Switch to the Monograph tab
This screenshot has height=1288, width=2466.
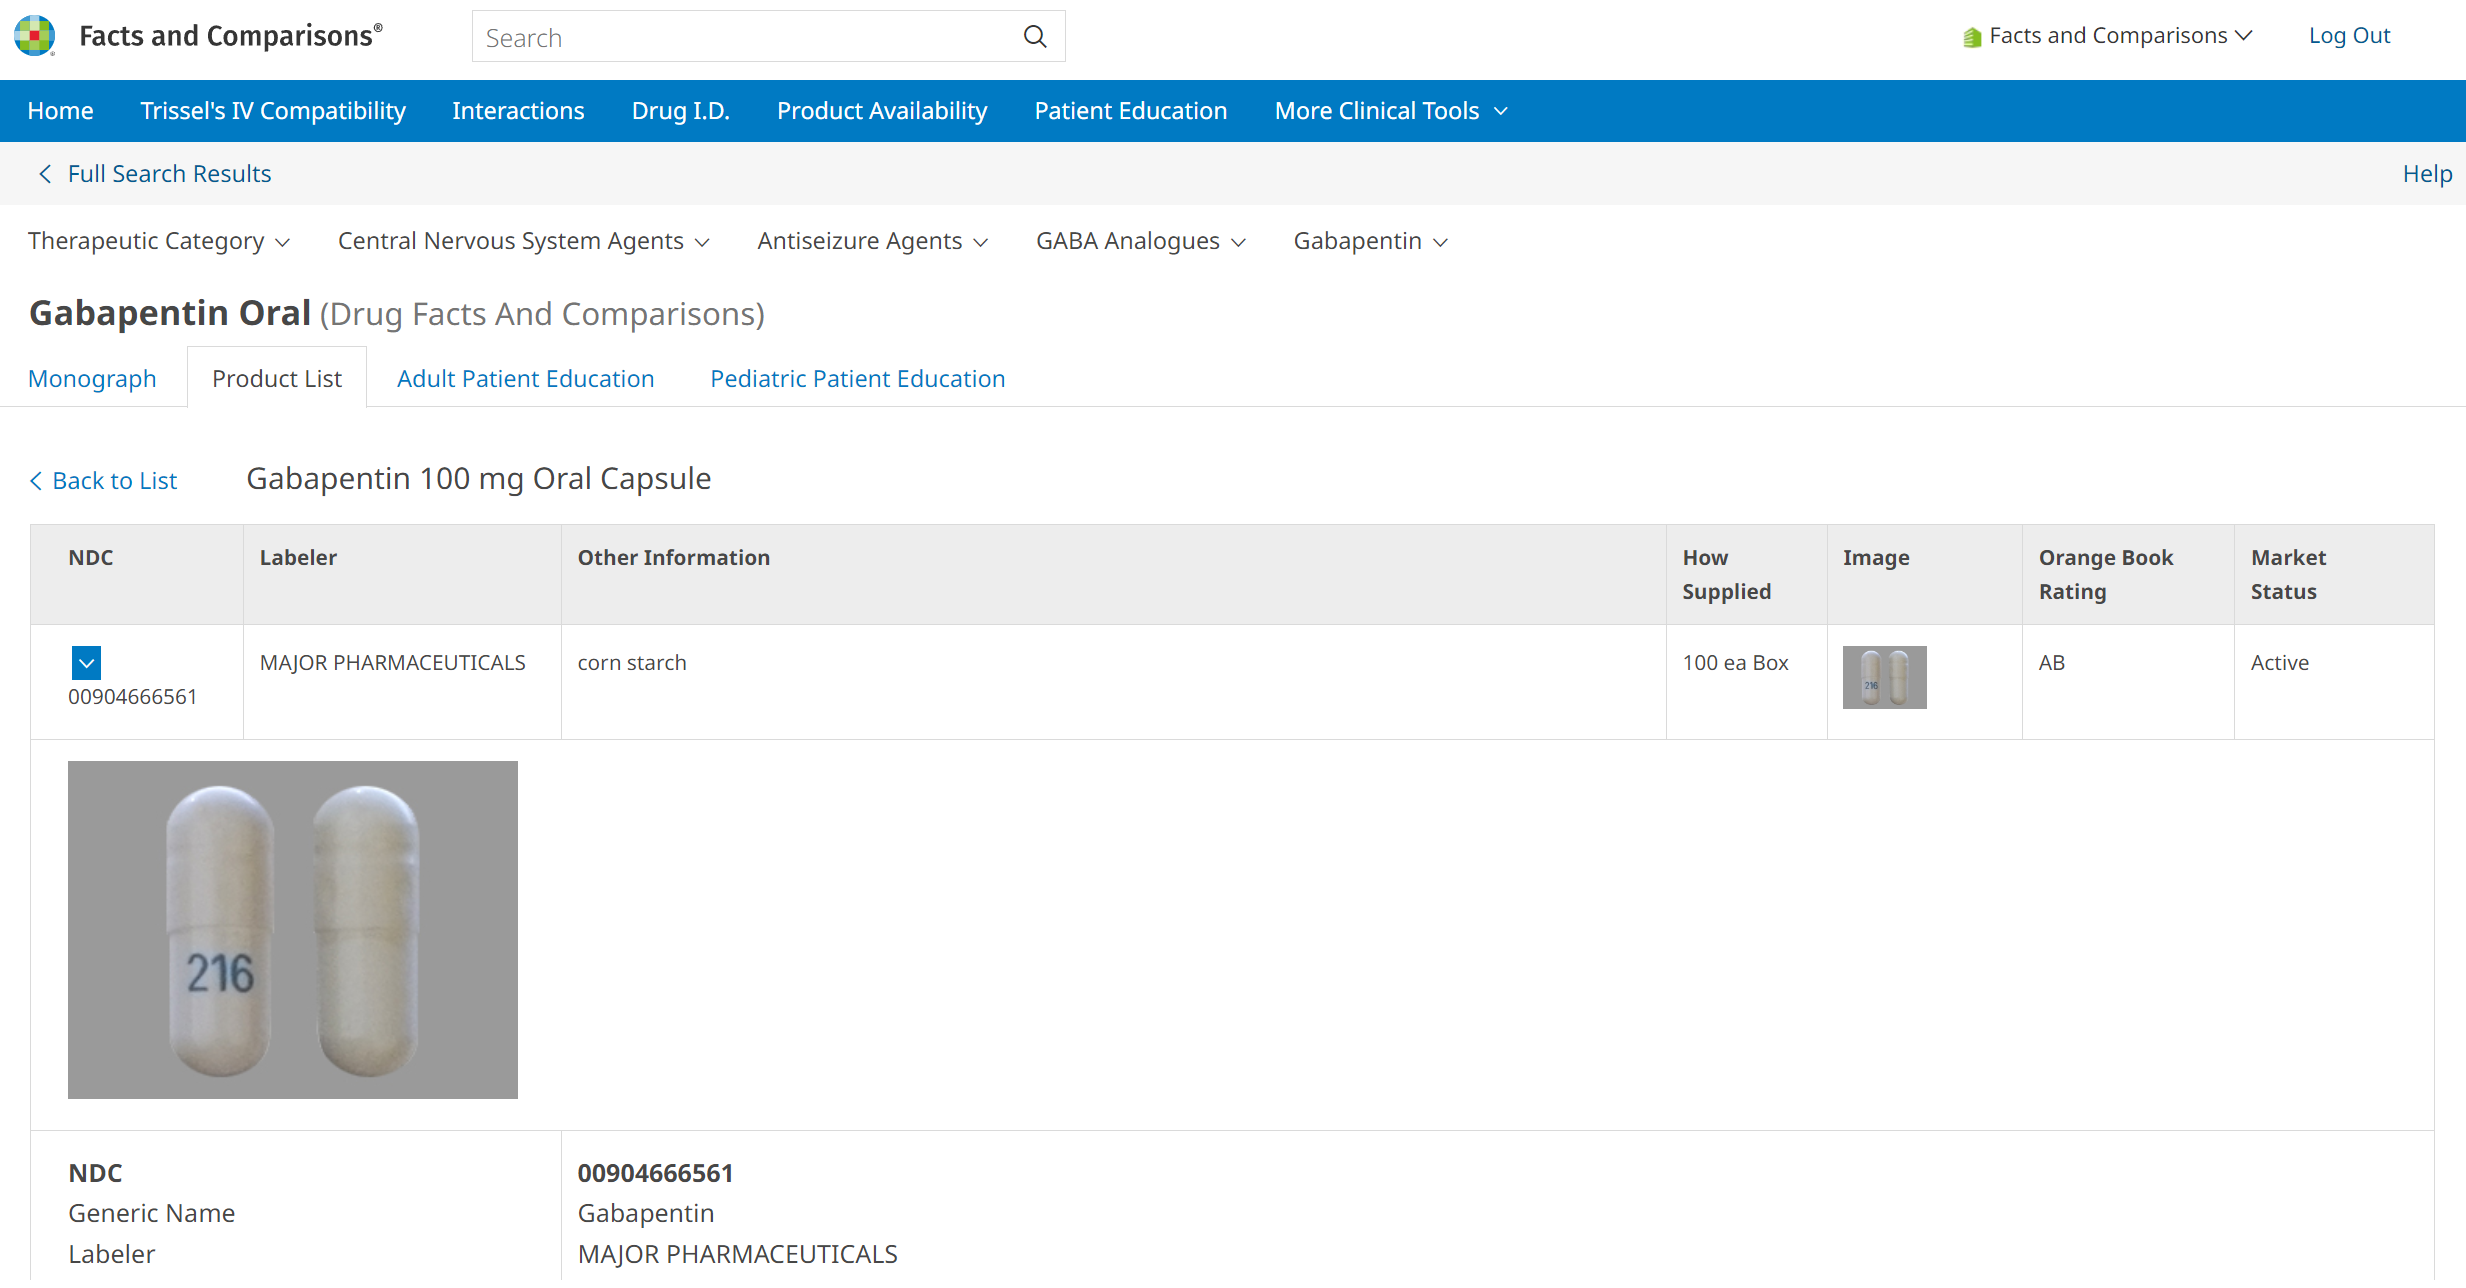[92, 379]
